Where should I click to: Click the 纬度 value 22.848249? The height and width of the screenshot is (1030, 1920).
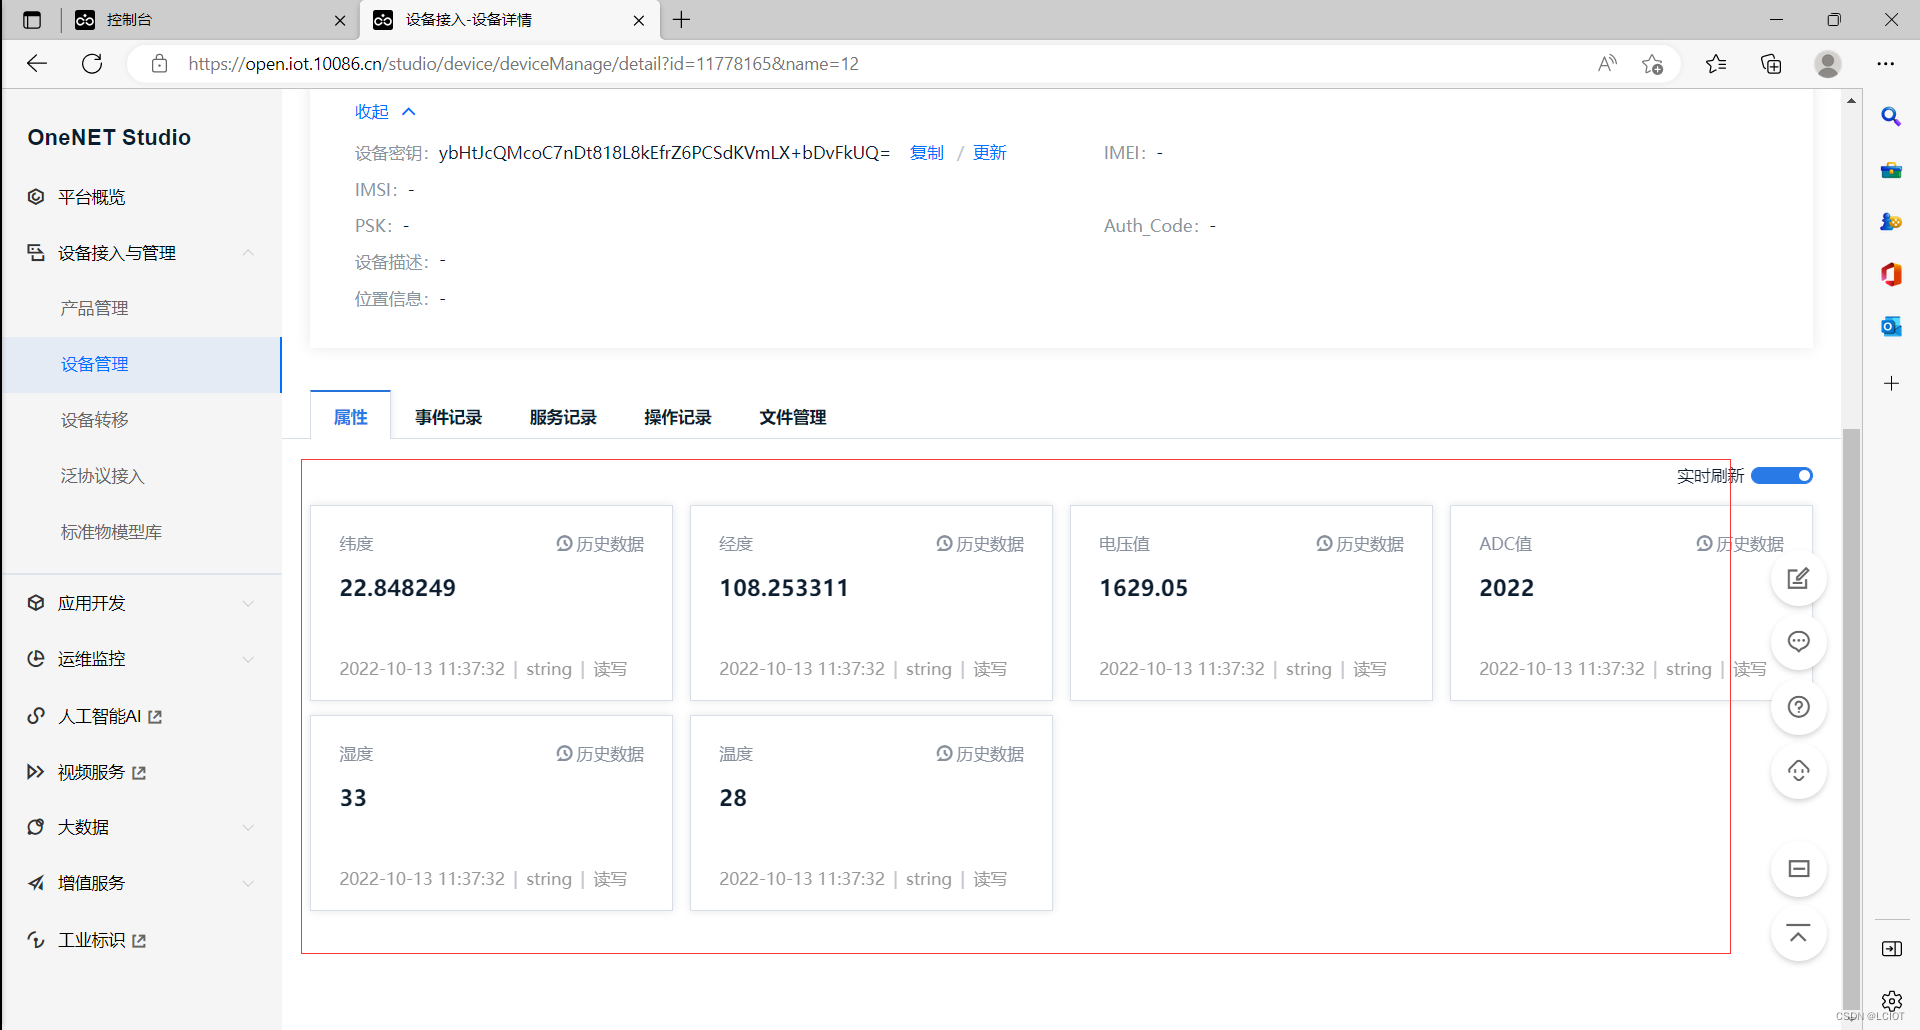pyautogui.click(x=397, y=588)
